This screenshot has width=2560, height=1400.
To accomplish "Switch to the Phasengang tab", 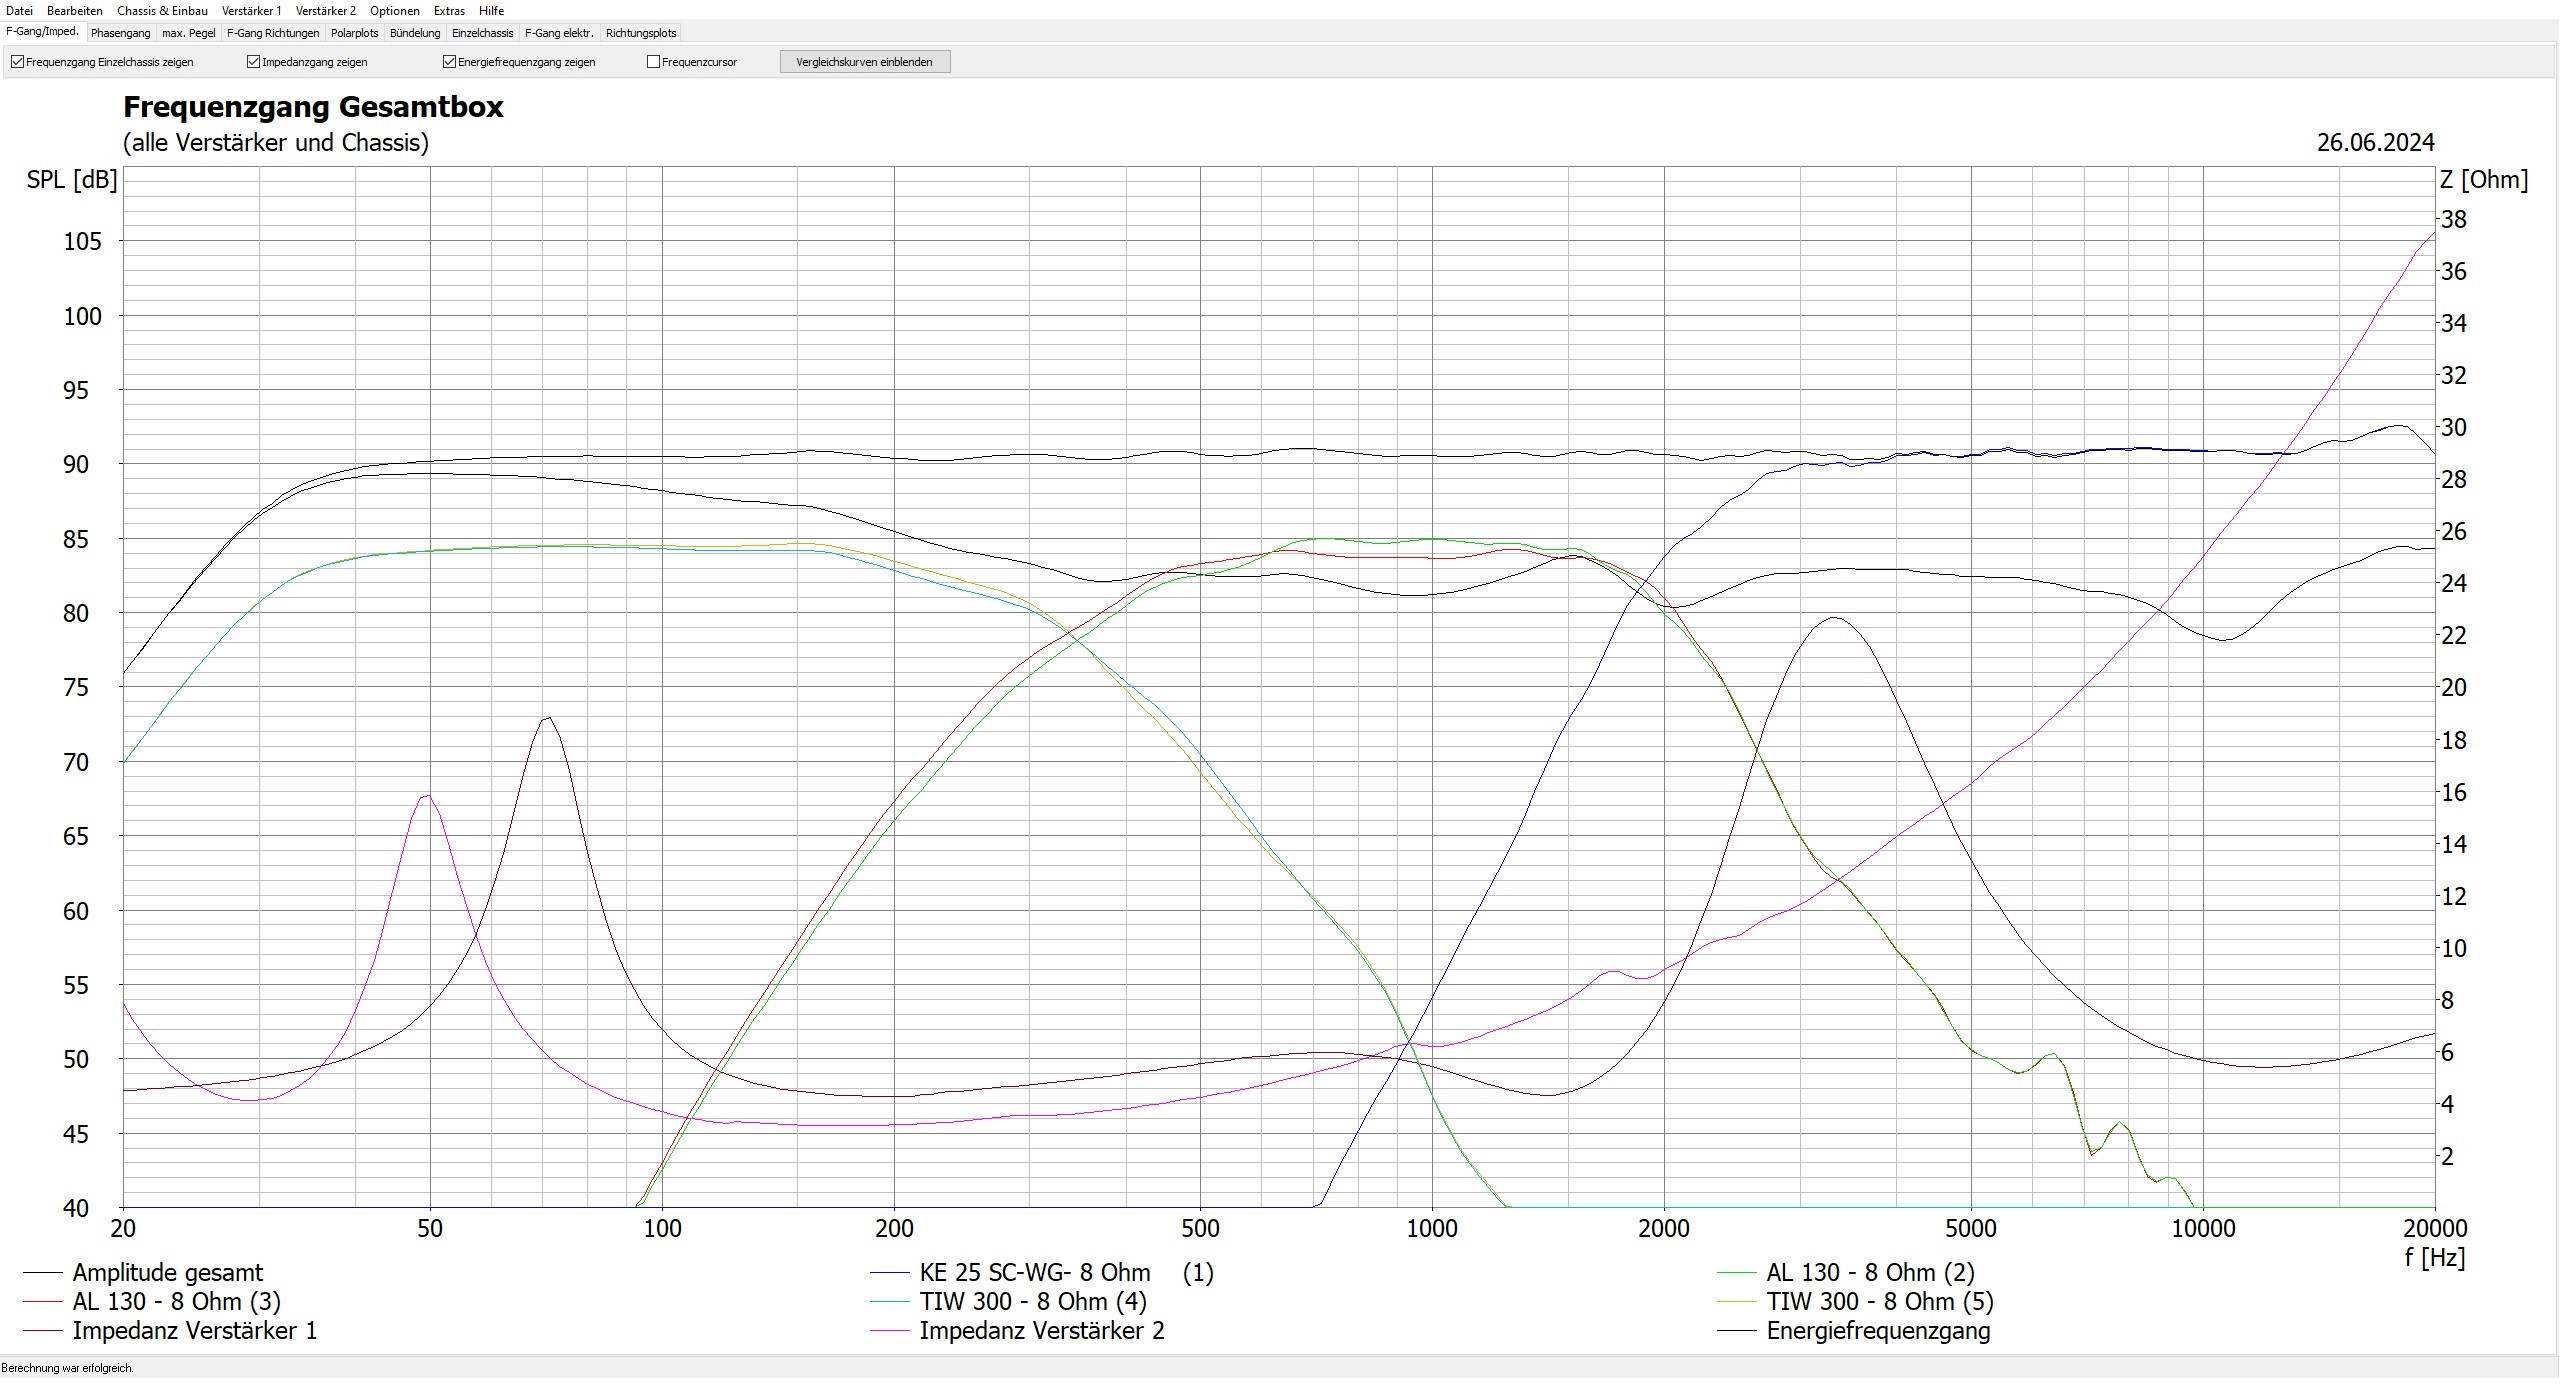I will 120,33.
